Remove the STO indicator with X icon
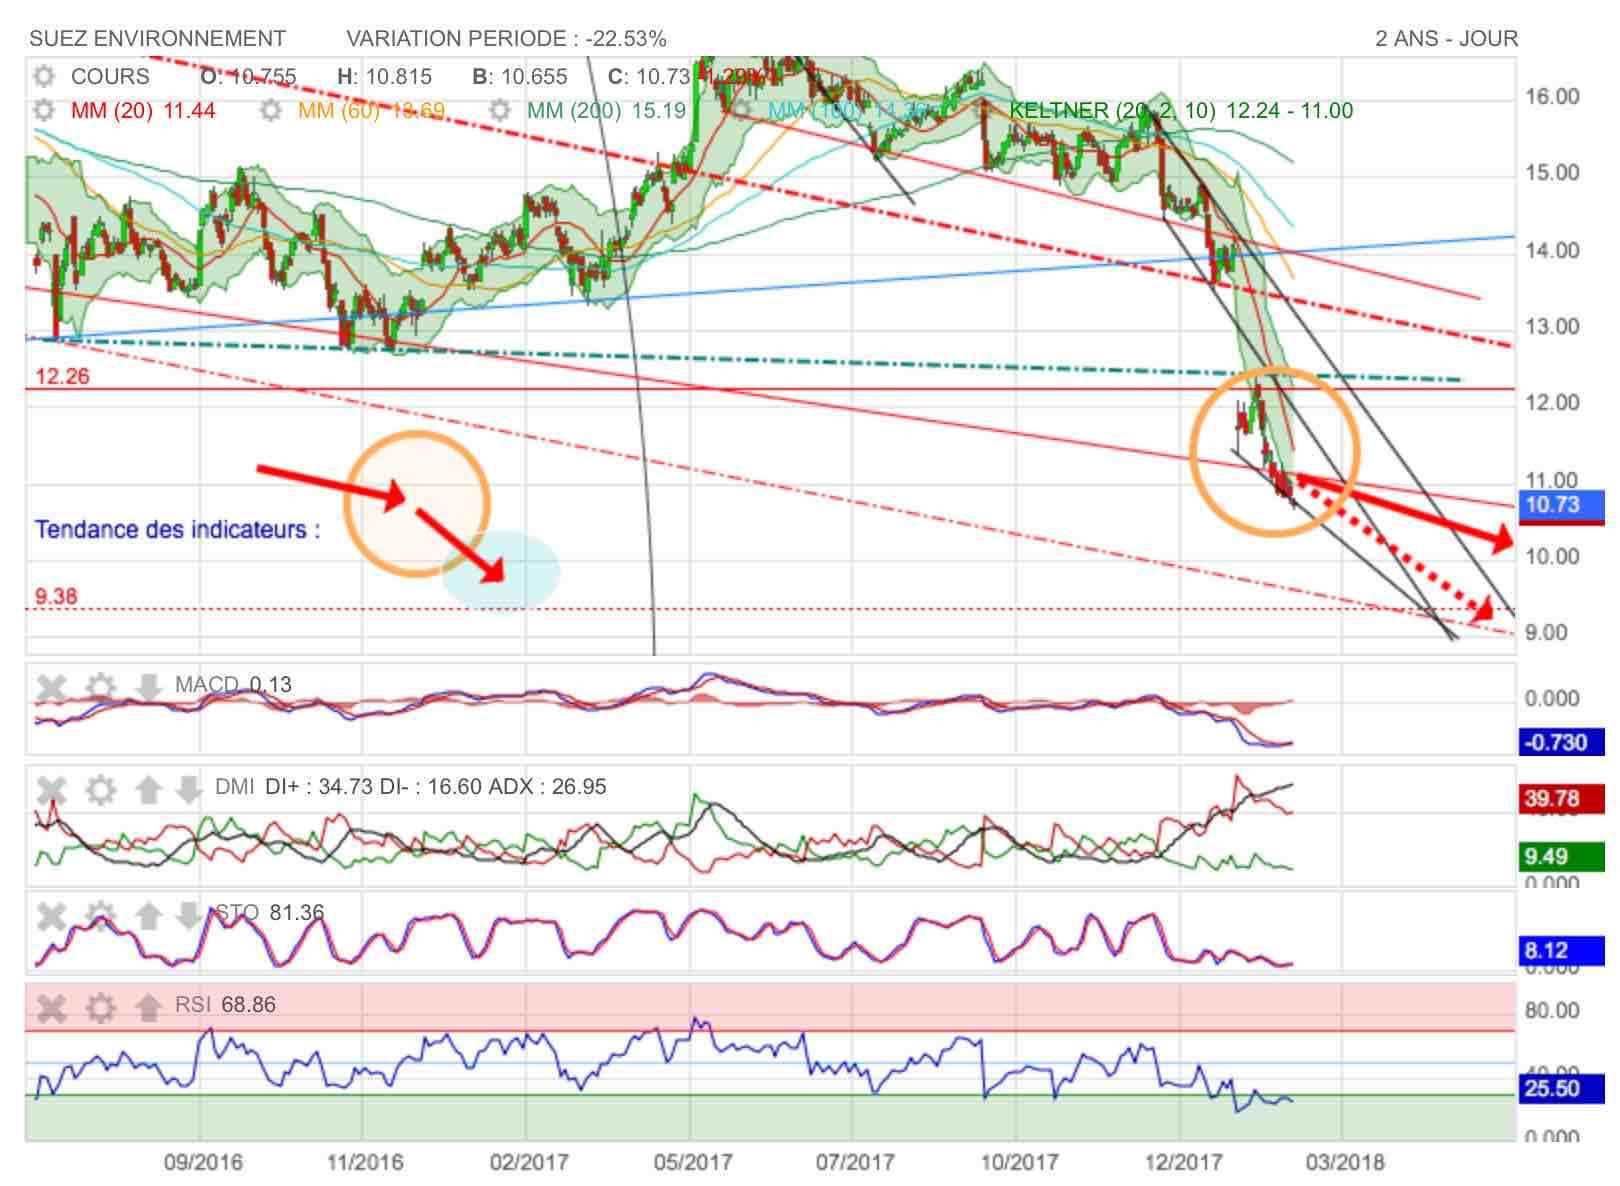Viewport: 1620px width, 1186px height. tap(51, 915)
